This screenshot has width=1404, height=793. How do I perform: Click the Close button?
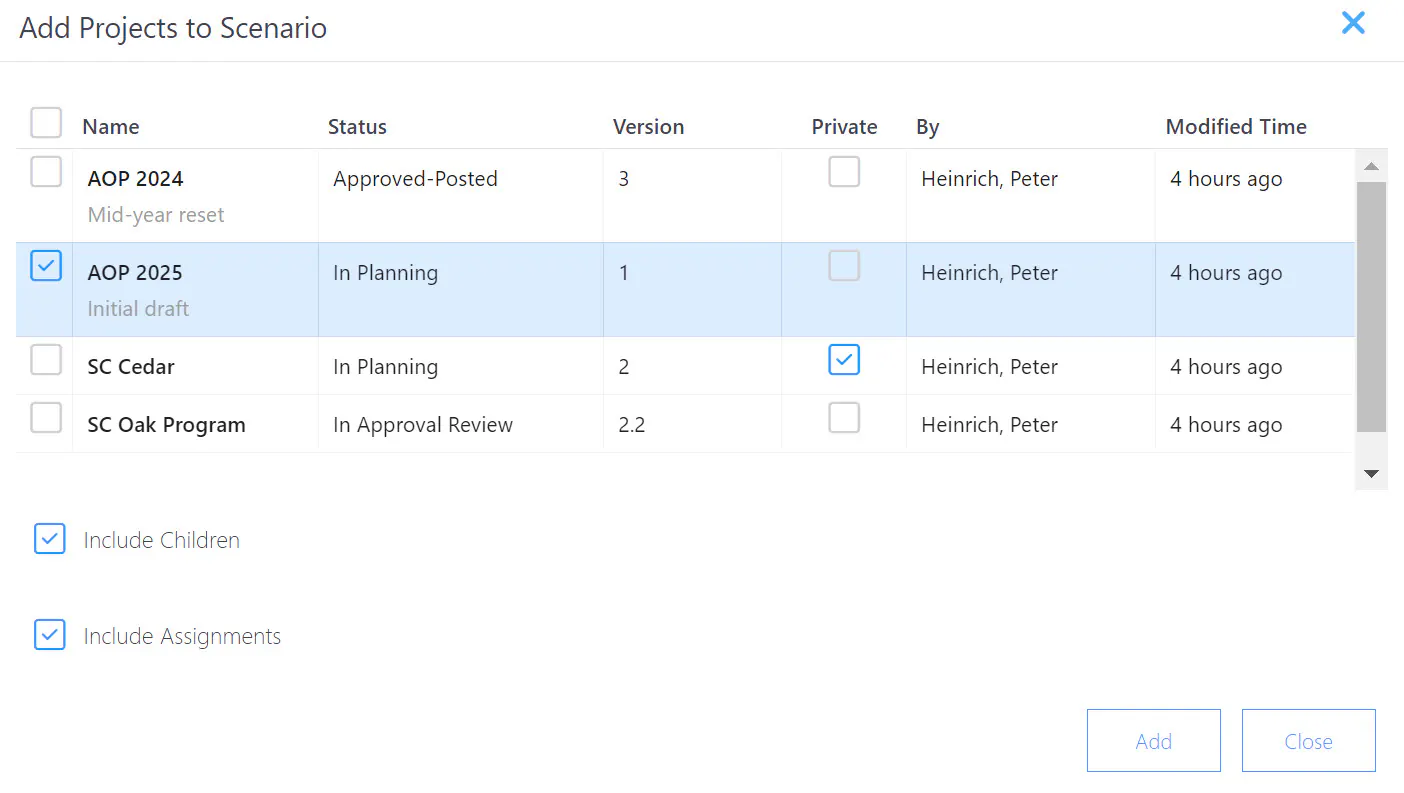tap(1309, 741)
